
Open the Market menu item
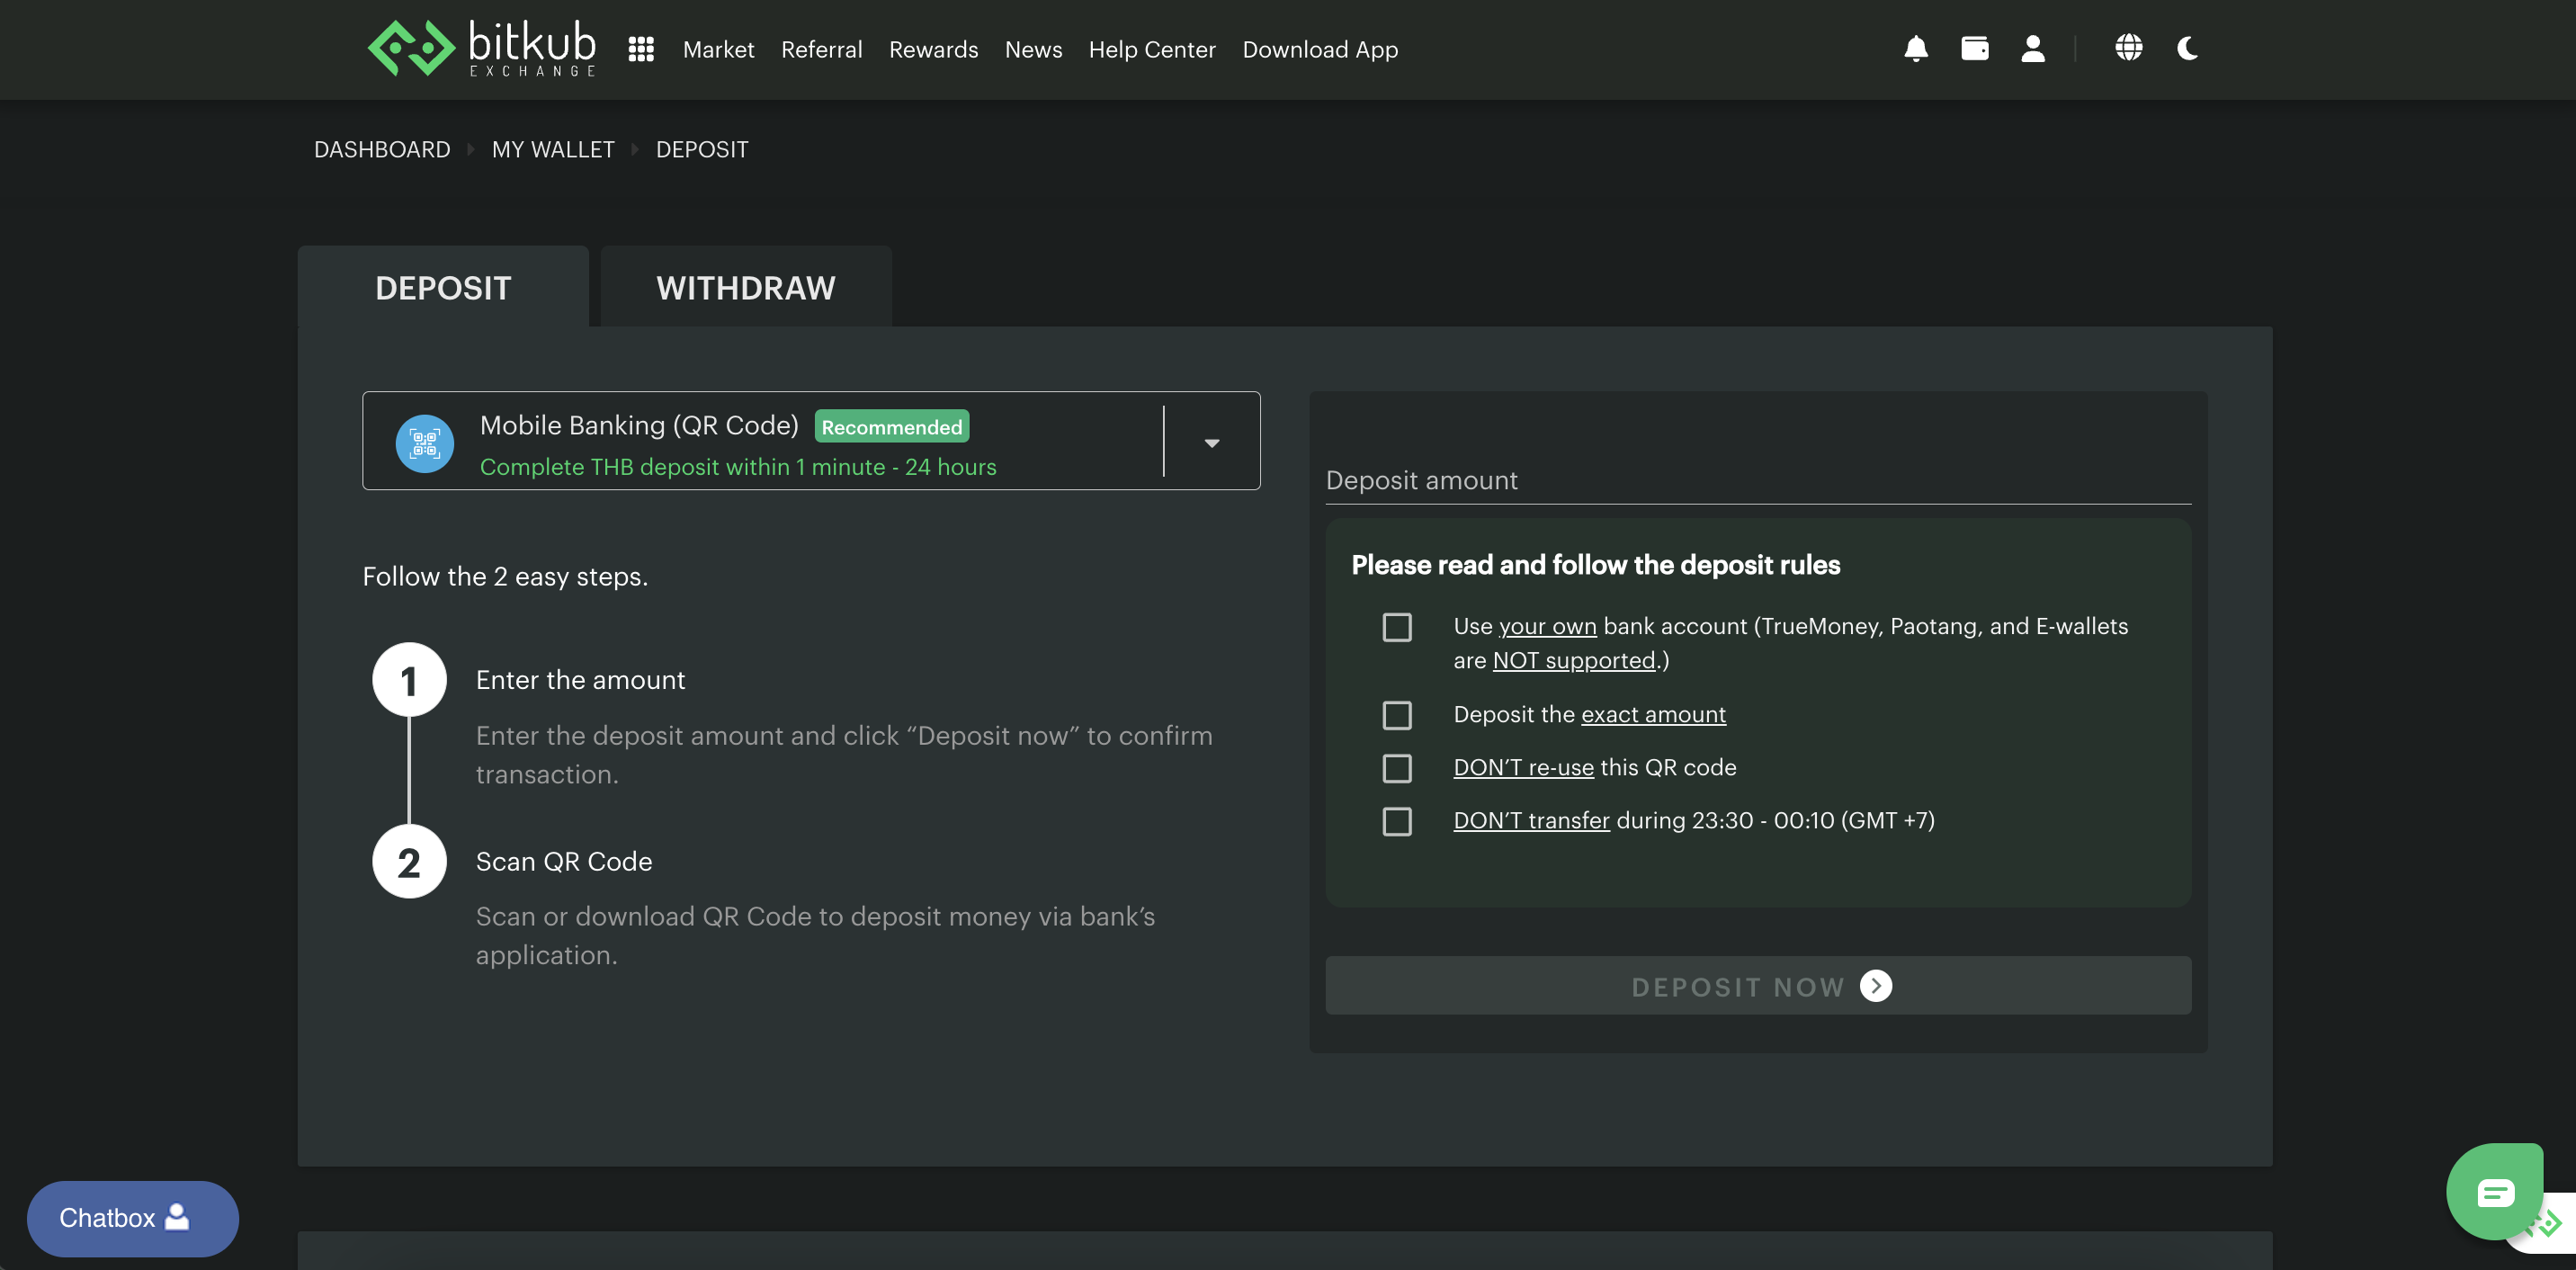click(718, 49)
